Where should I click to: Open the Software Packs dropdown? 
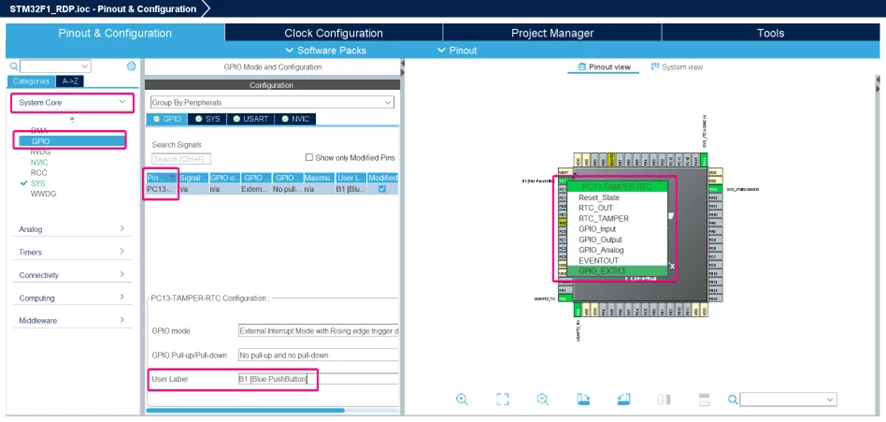pyautogui.click(x=326, y=50)
